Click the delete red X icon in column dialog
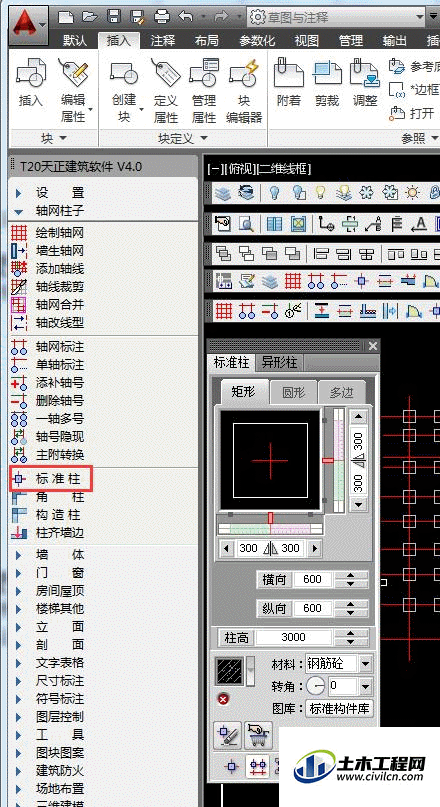Viewport: 440px width, 807px height. coord(223,699)
